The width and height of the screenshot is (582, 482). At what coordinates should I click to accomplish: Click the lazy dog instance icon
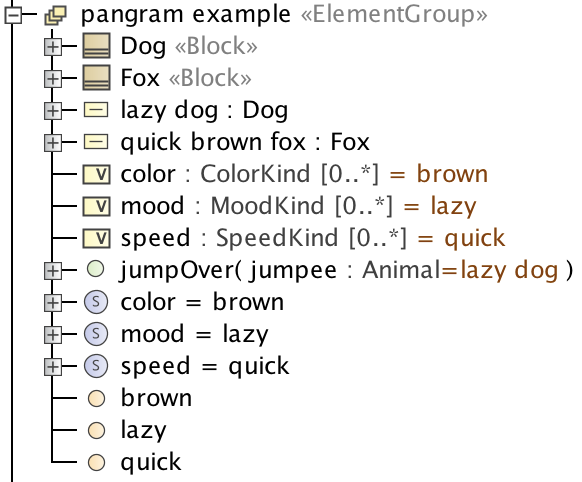[x=96, y=110]
